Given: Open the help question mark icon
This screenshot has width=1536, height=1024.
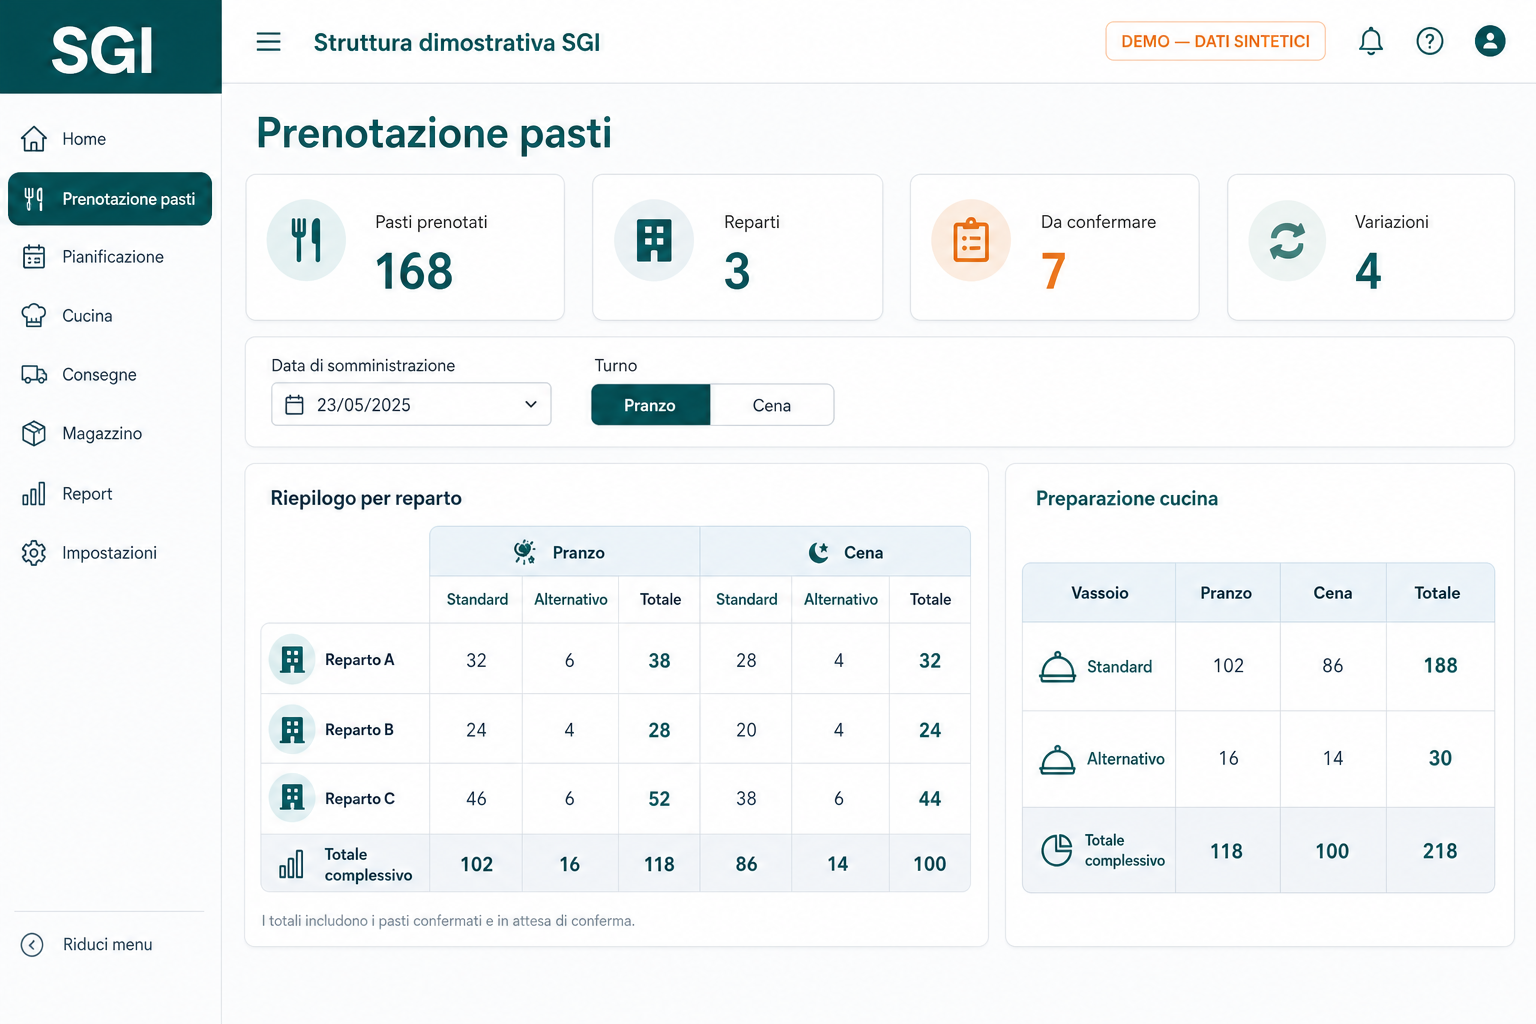Looking at the screenshot, I should 1430,41.
